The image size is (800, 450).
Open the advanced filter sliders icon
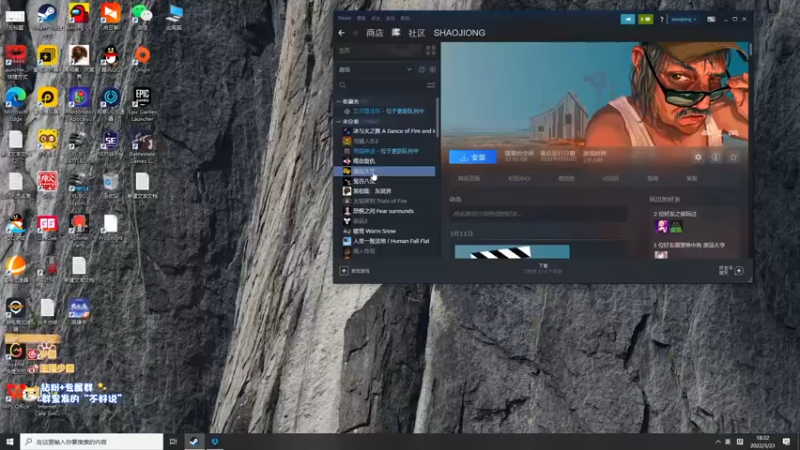point(431,85)
